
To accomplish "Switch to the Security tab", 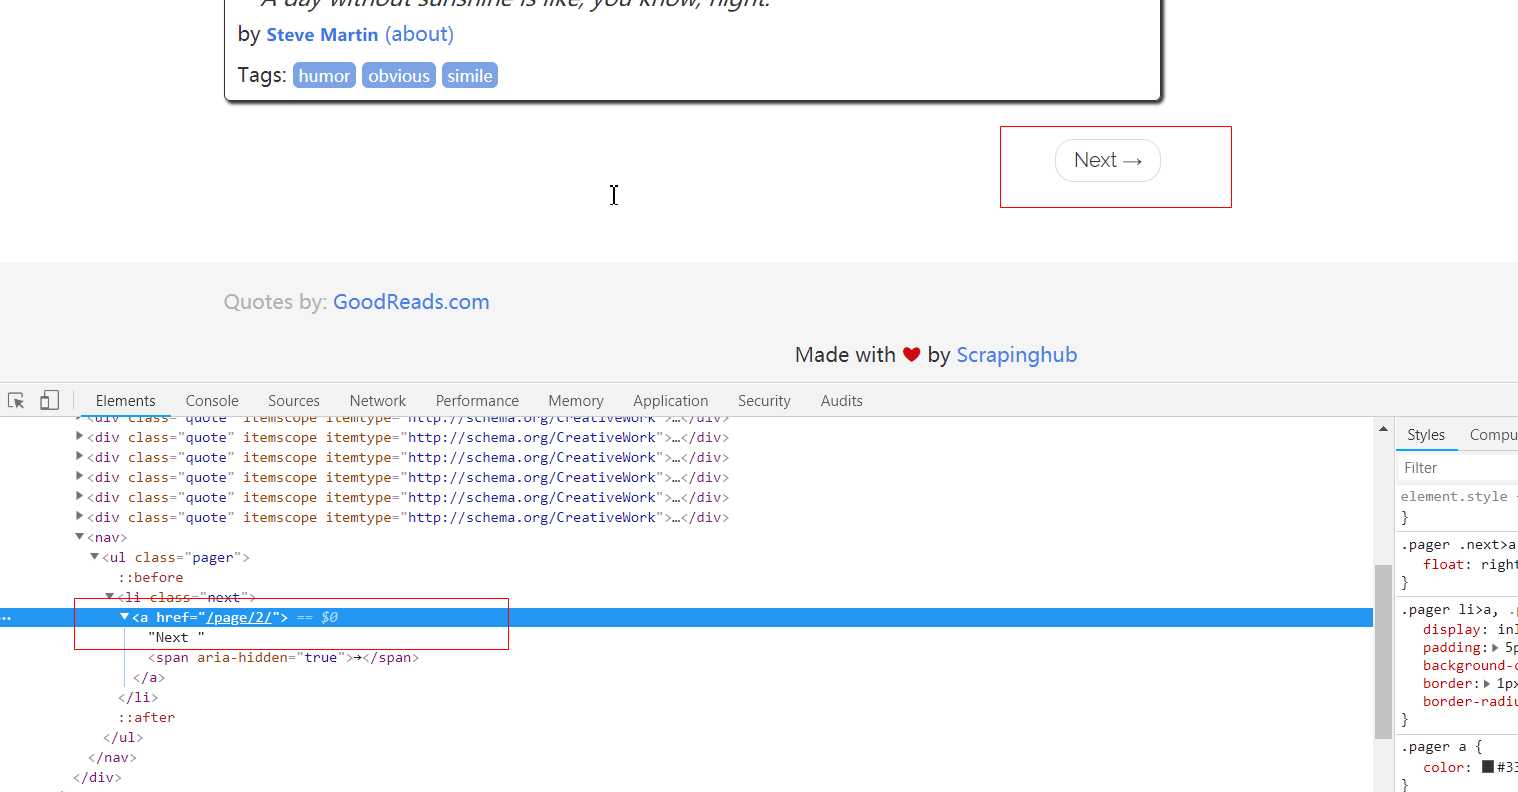I will pyautogui.click(x=764, y=400).
